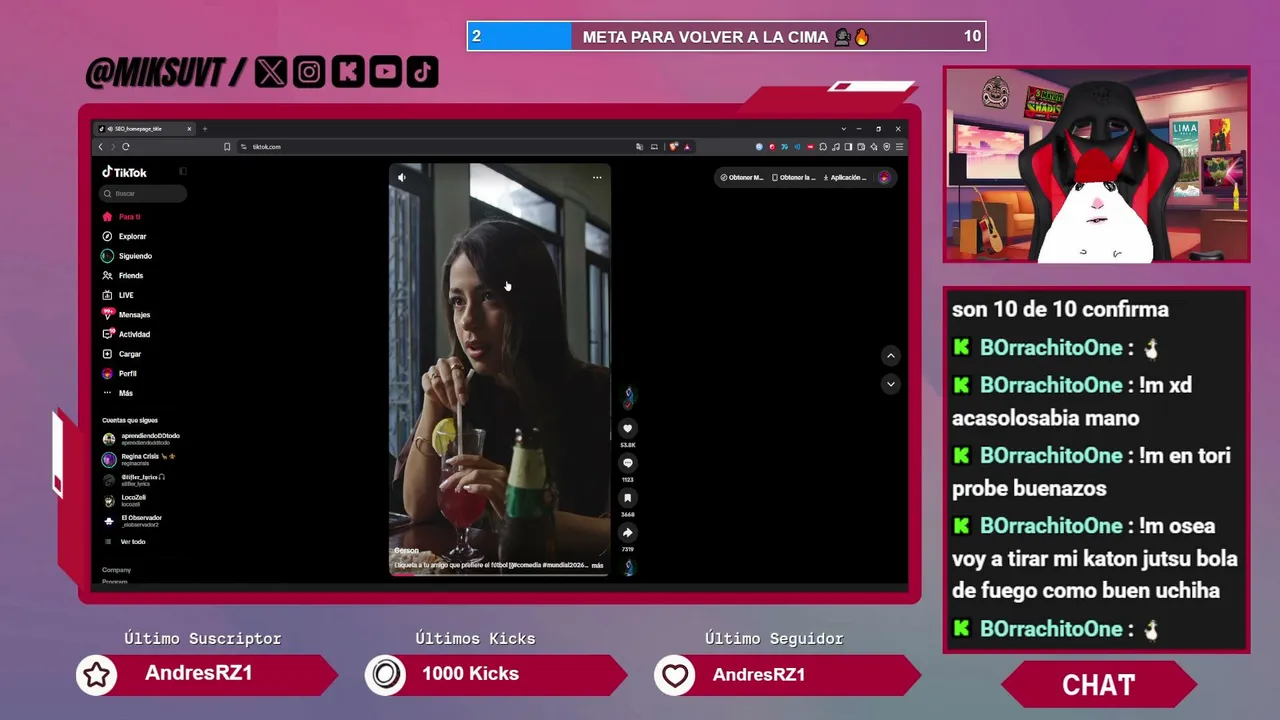Go to the previous video with up arrow

[x=891, y=356]
